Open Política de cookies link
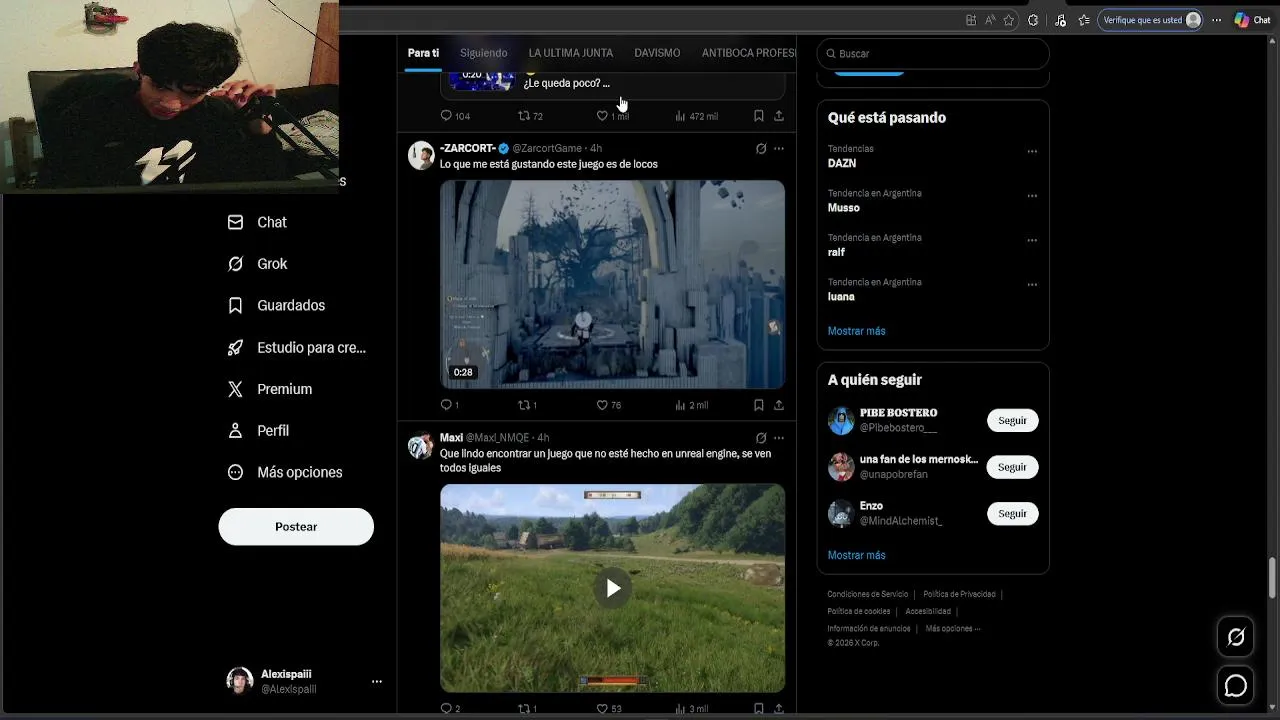1280x720 pixels. [x=859, y=611]
